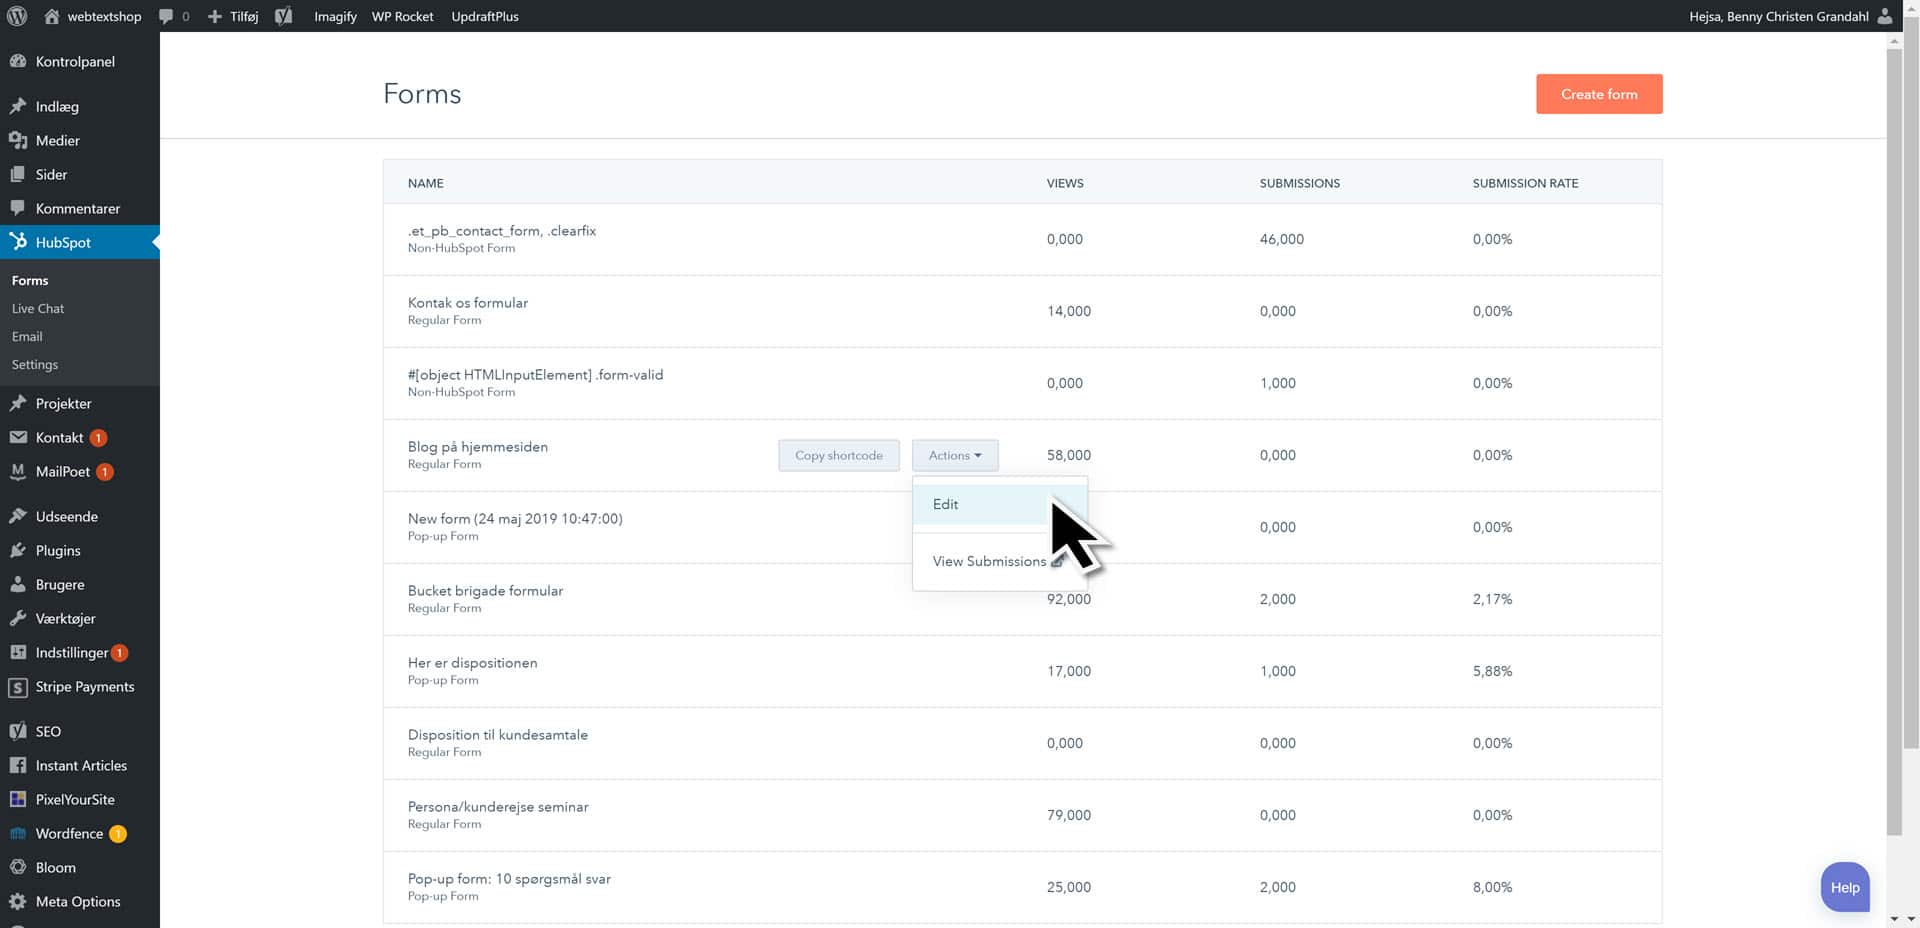Click the Instant Articles Facebook icon
1920x928 pixels.
18,766
